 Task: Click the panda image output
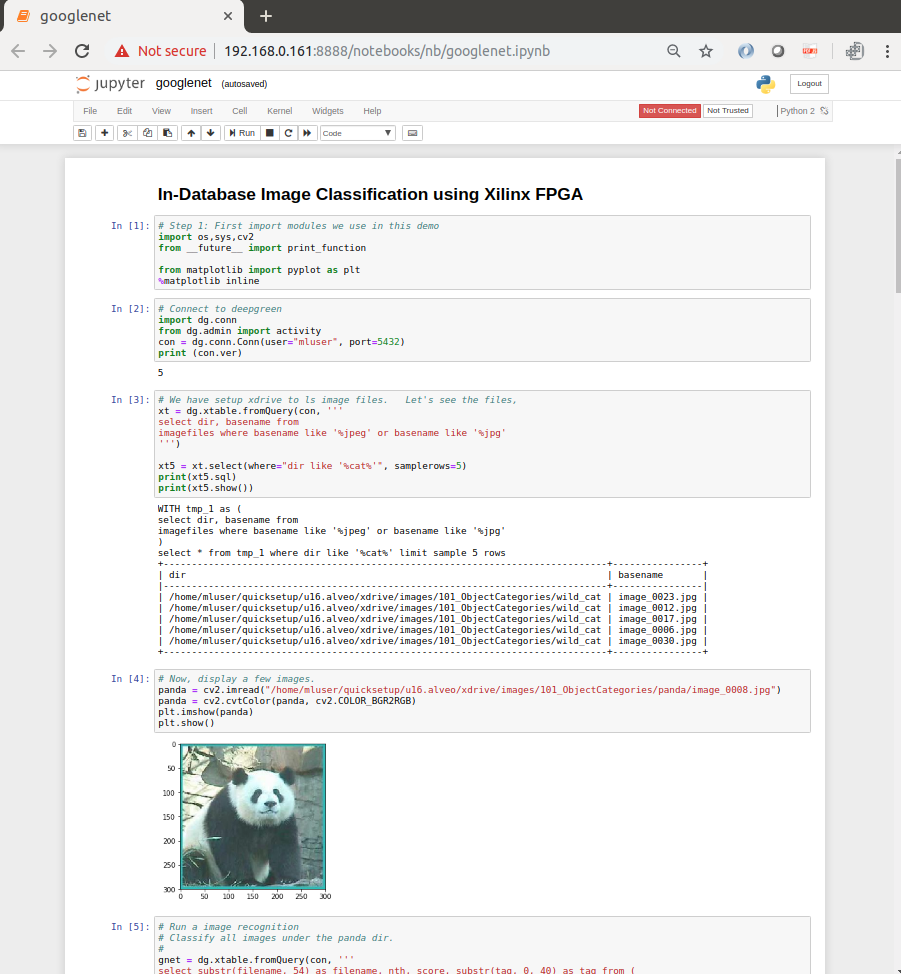click(252, 817)
